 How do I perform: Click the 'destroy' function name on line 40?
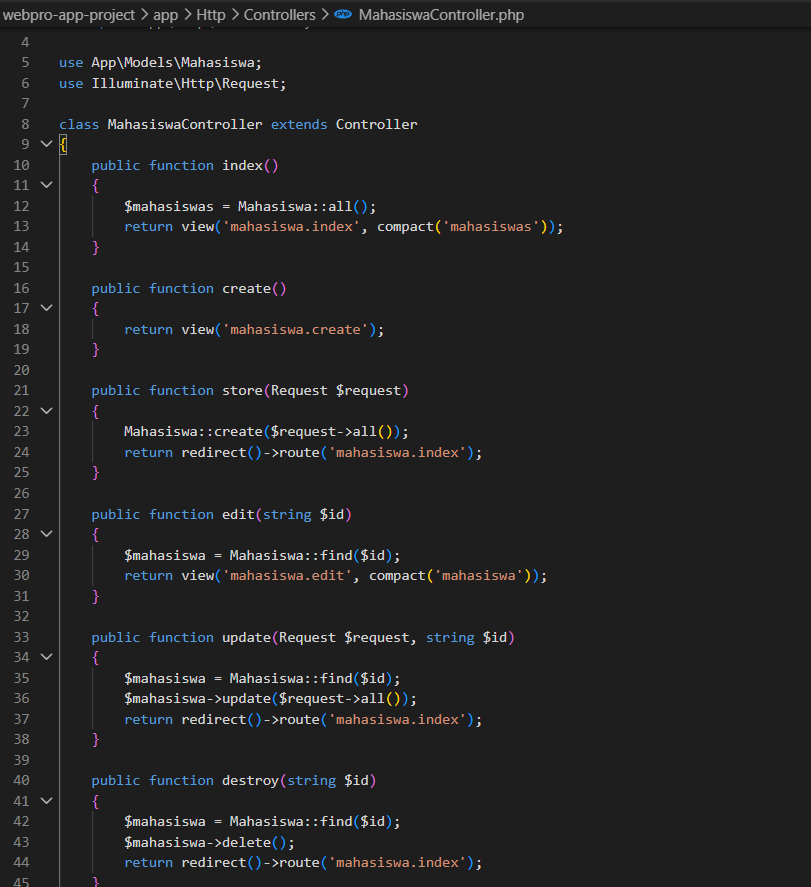pos(250,781)
